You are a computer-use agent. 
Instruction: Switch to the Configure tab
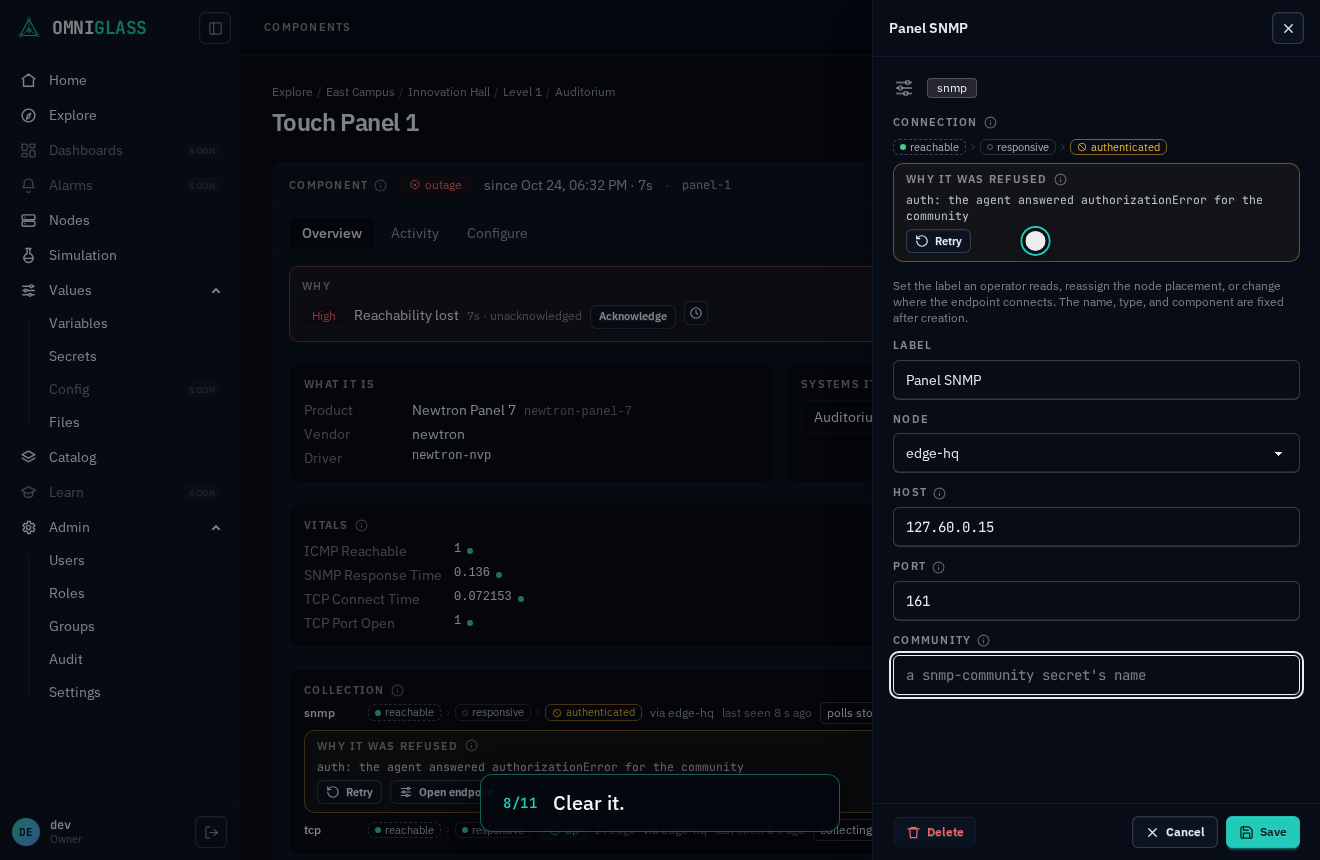497,233
